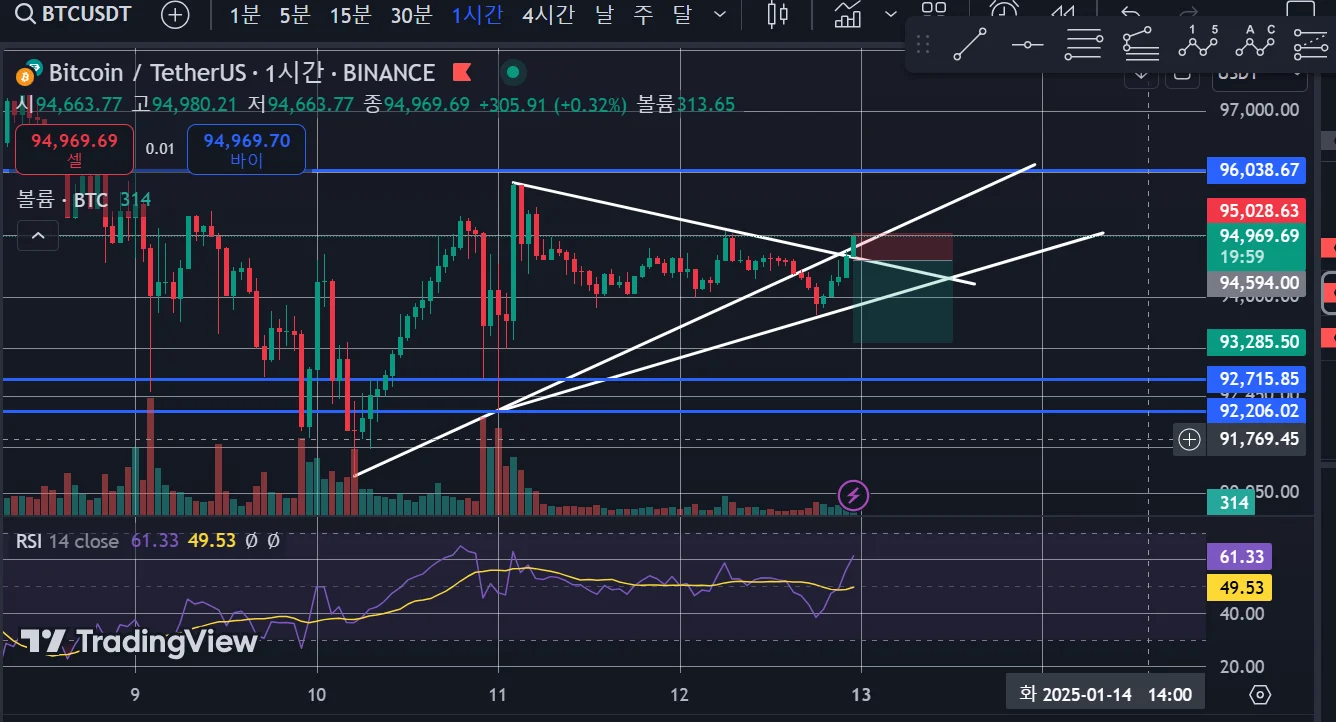
Task: Click the 96,038.67 blue price label
Action: pyautogui.click(x=1256, y=170)
